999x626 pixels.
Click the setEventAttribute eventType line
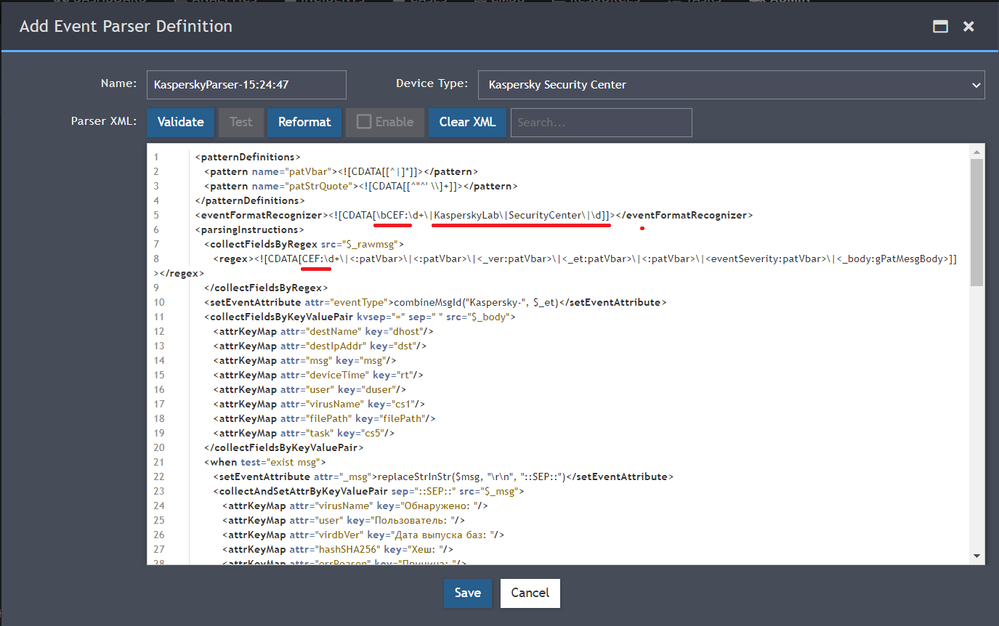(435, 302)
